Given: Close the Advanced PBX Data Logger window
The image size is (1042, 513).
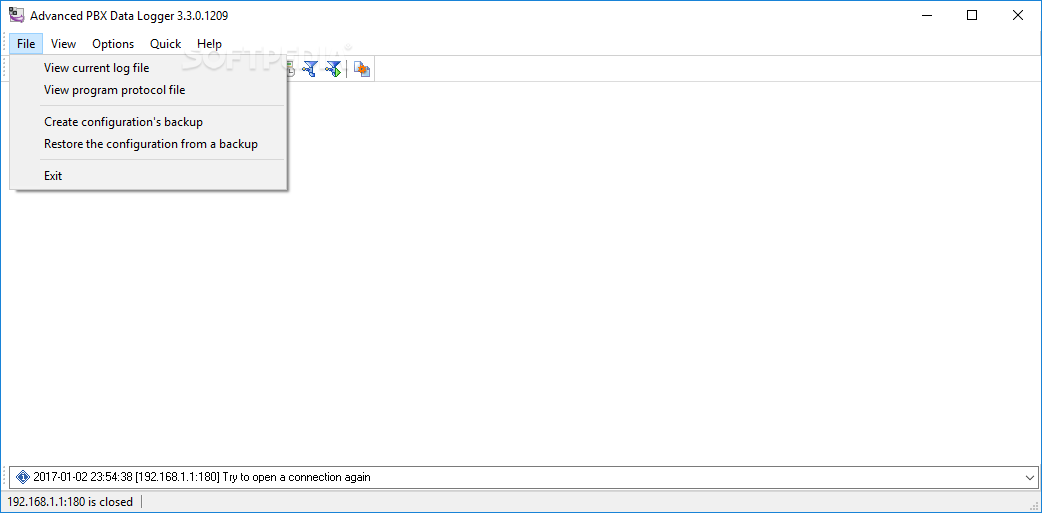Looking at the screenshot, I should [x=1017, y=15].
